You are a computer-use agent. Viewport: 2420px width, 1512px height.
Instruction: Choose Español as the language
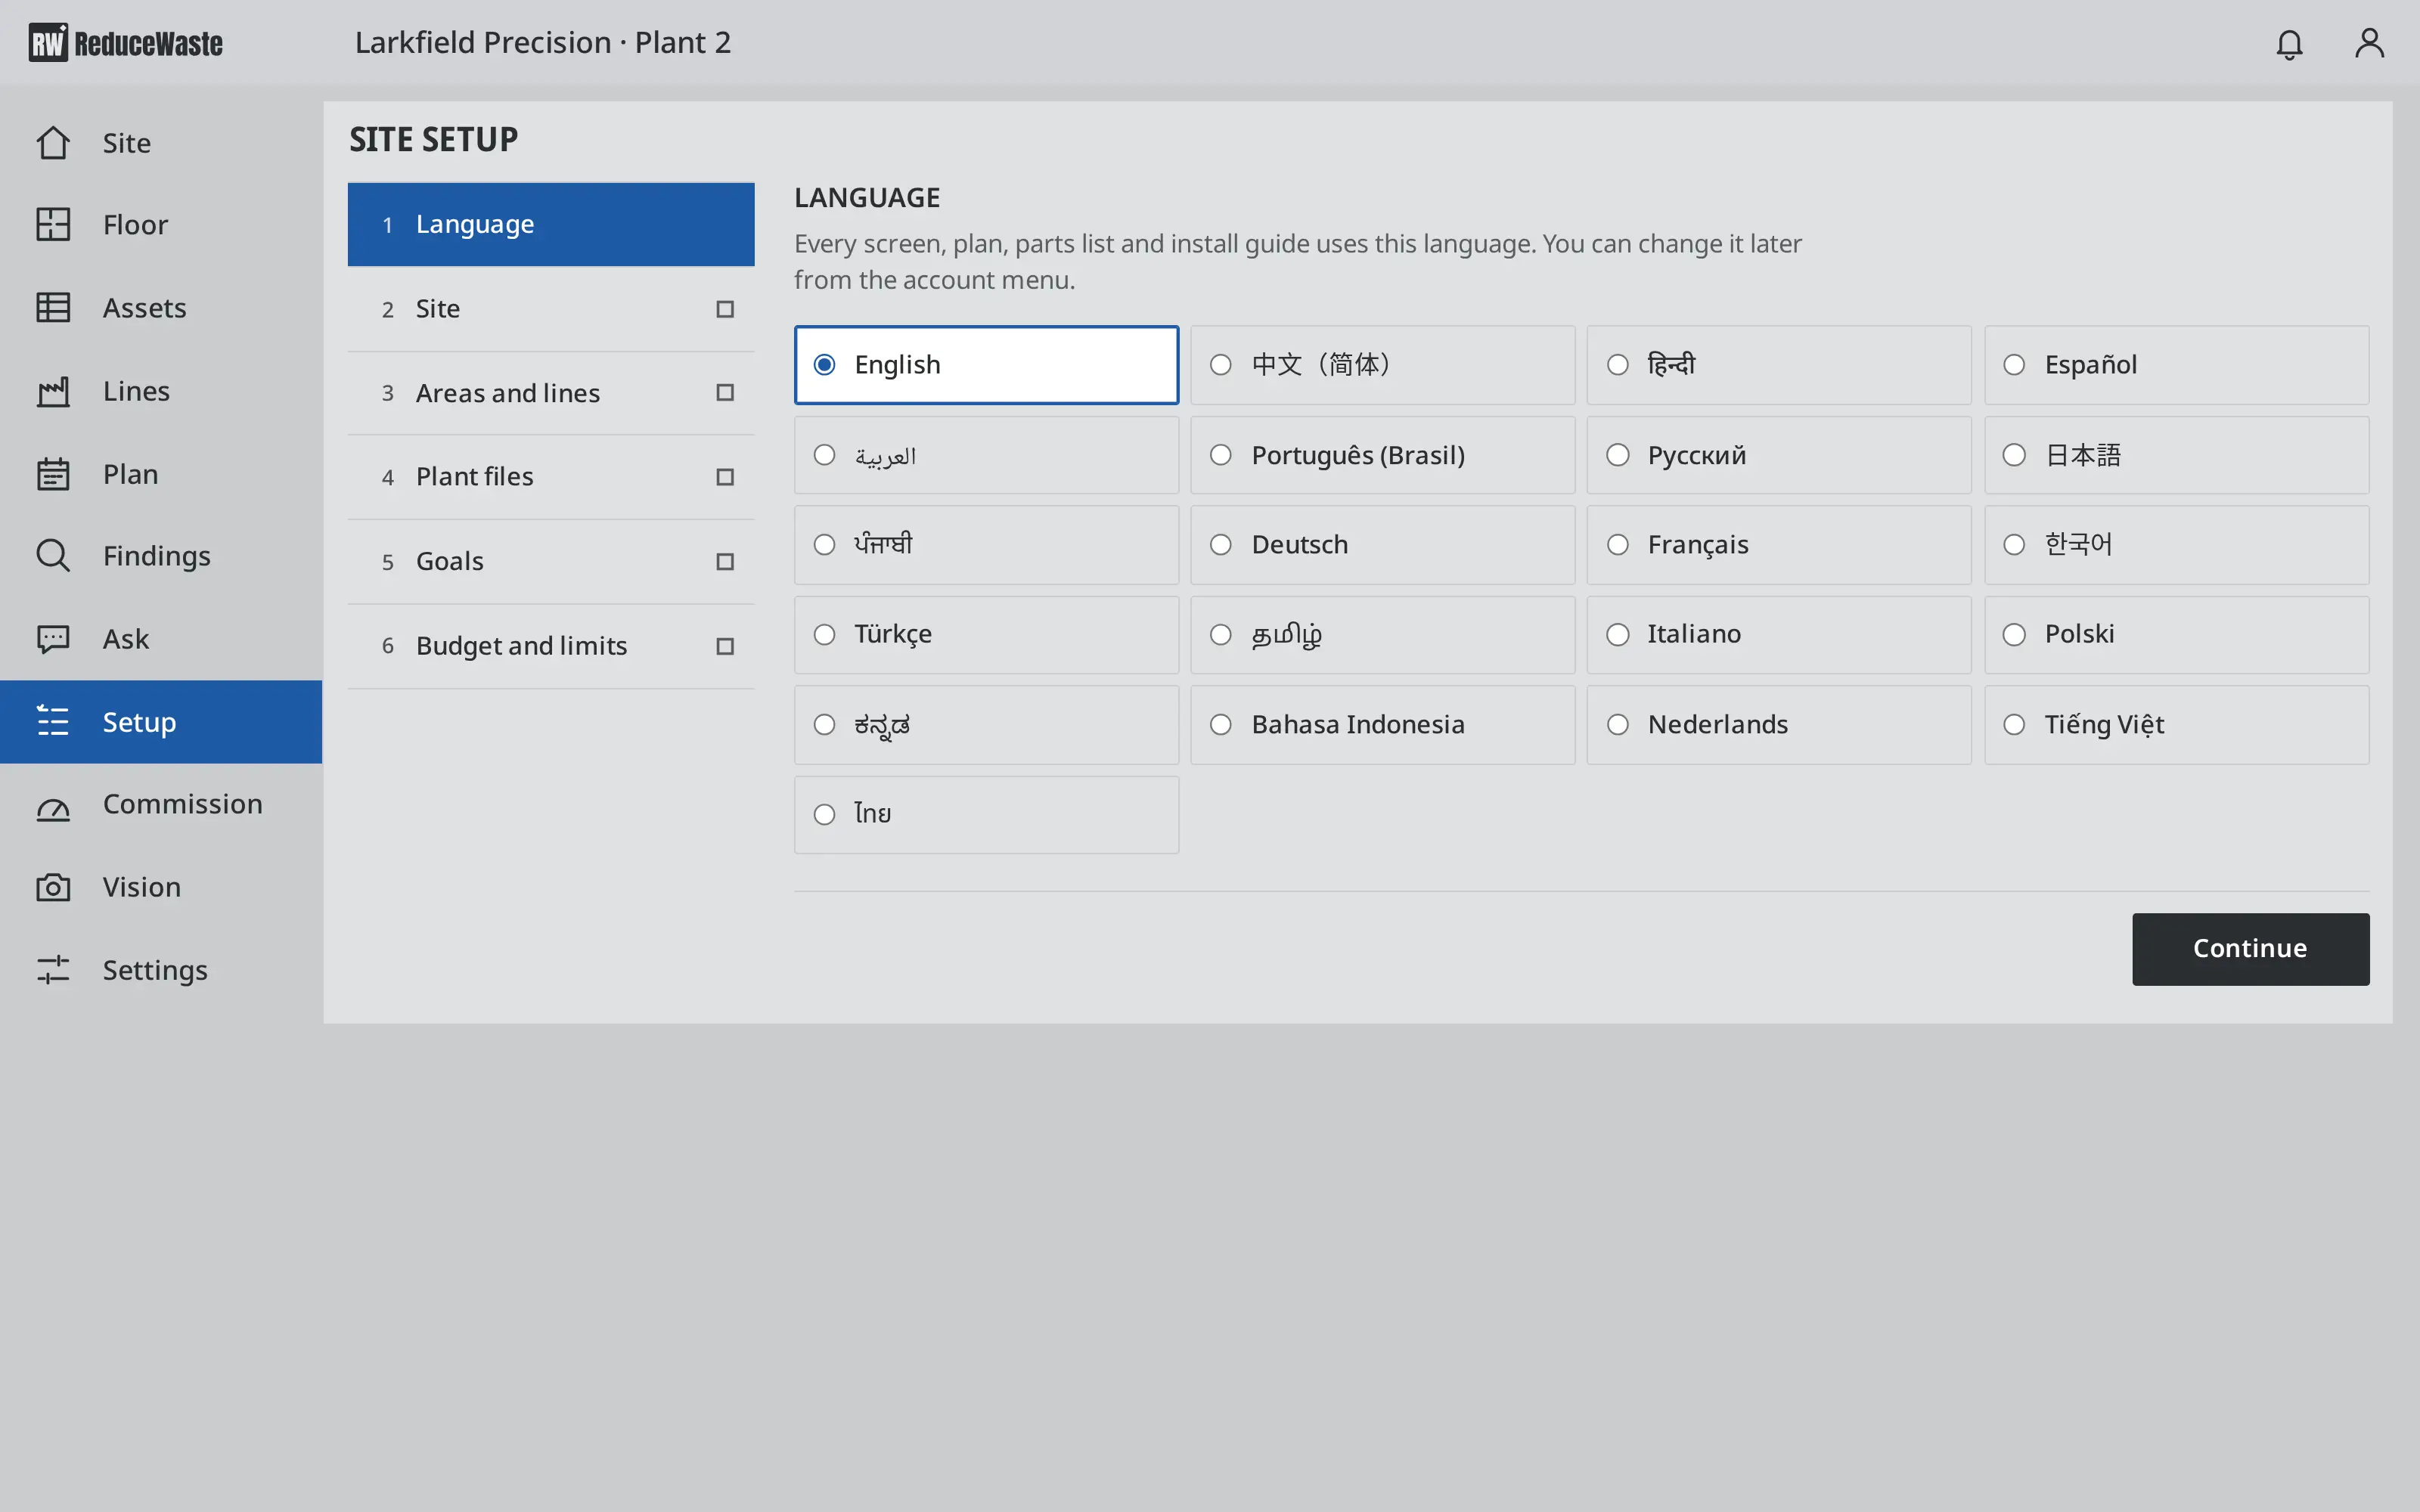point(2176,365)
